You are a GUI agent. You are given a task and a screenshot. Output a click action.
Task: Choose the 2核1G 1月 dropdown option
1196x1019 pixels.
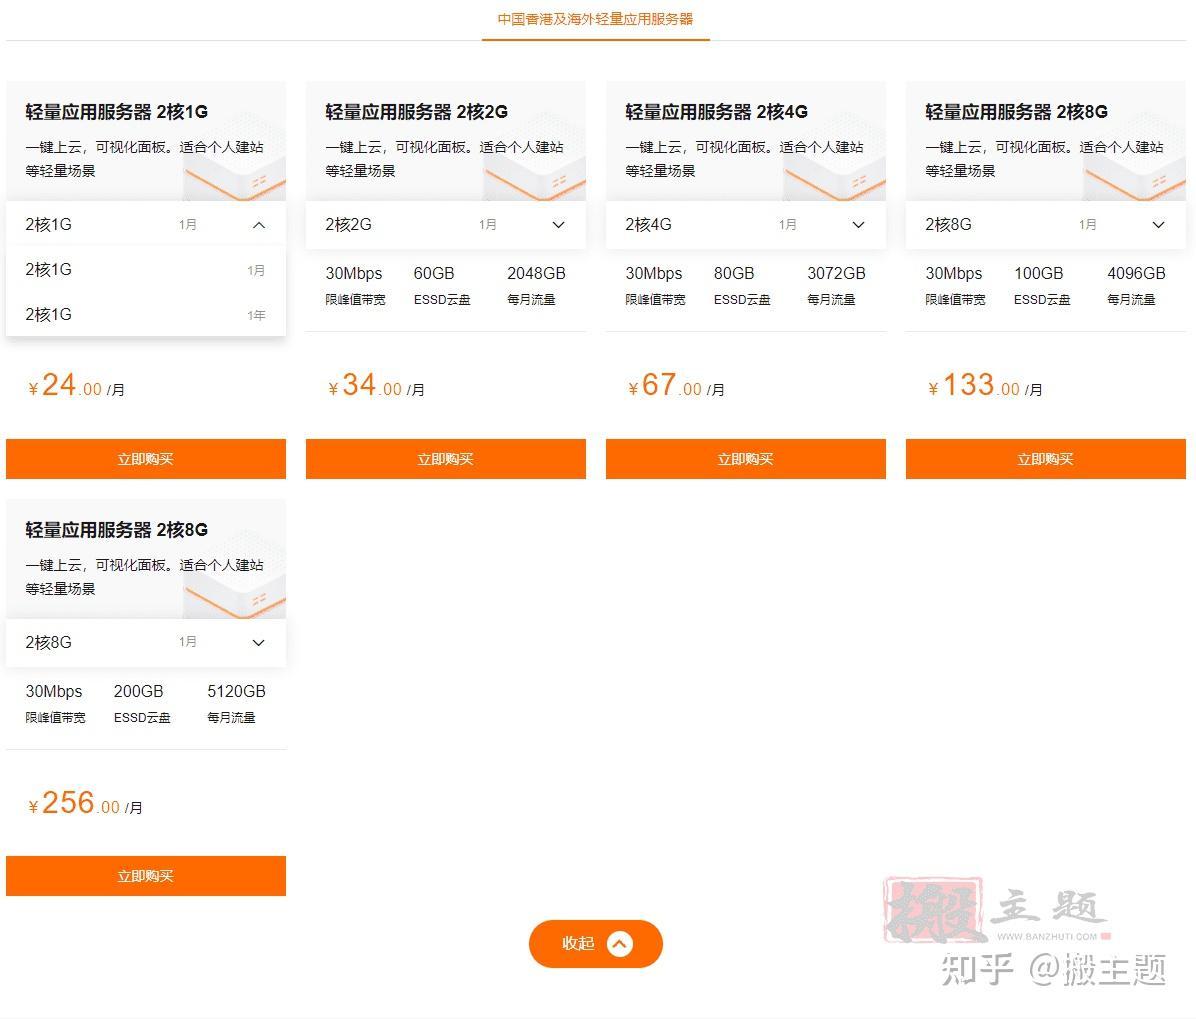point(146,270)
